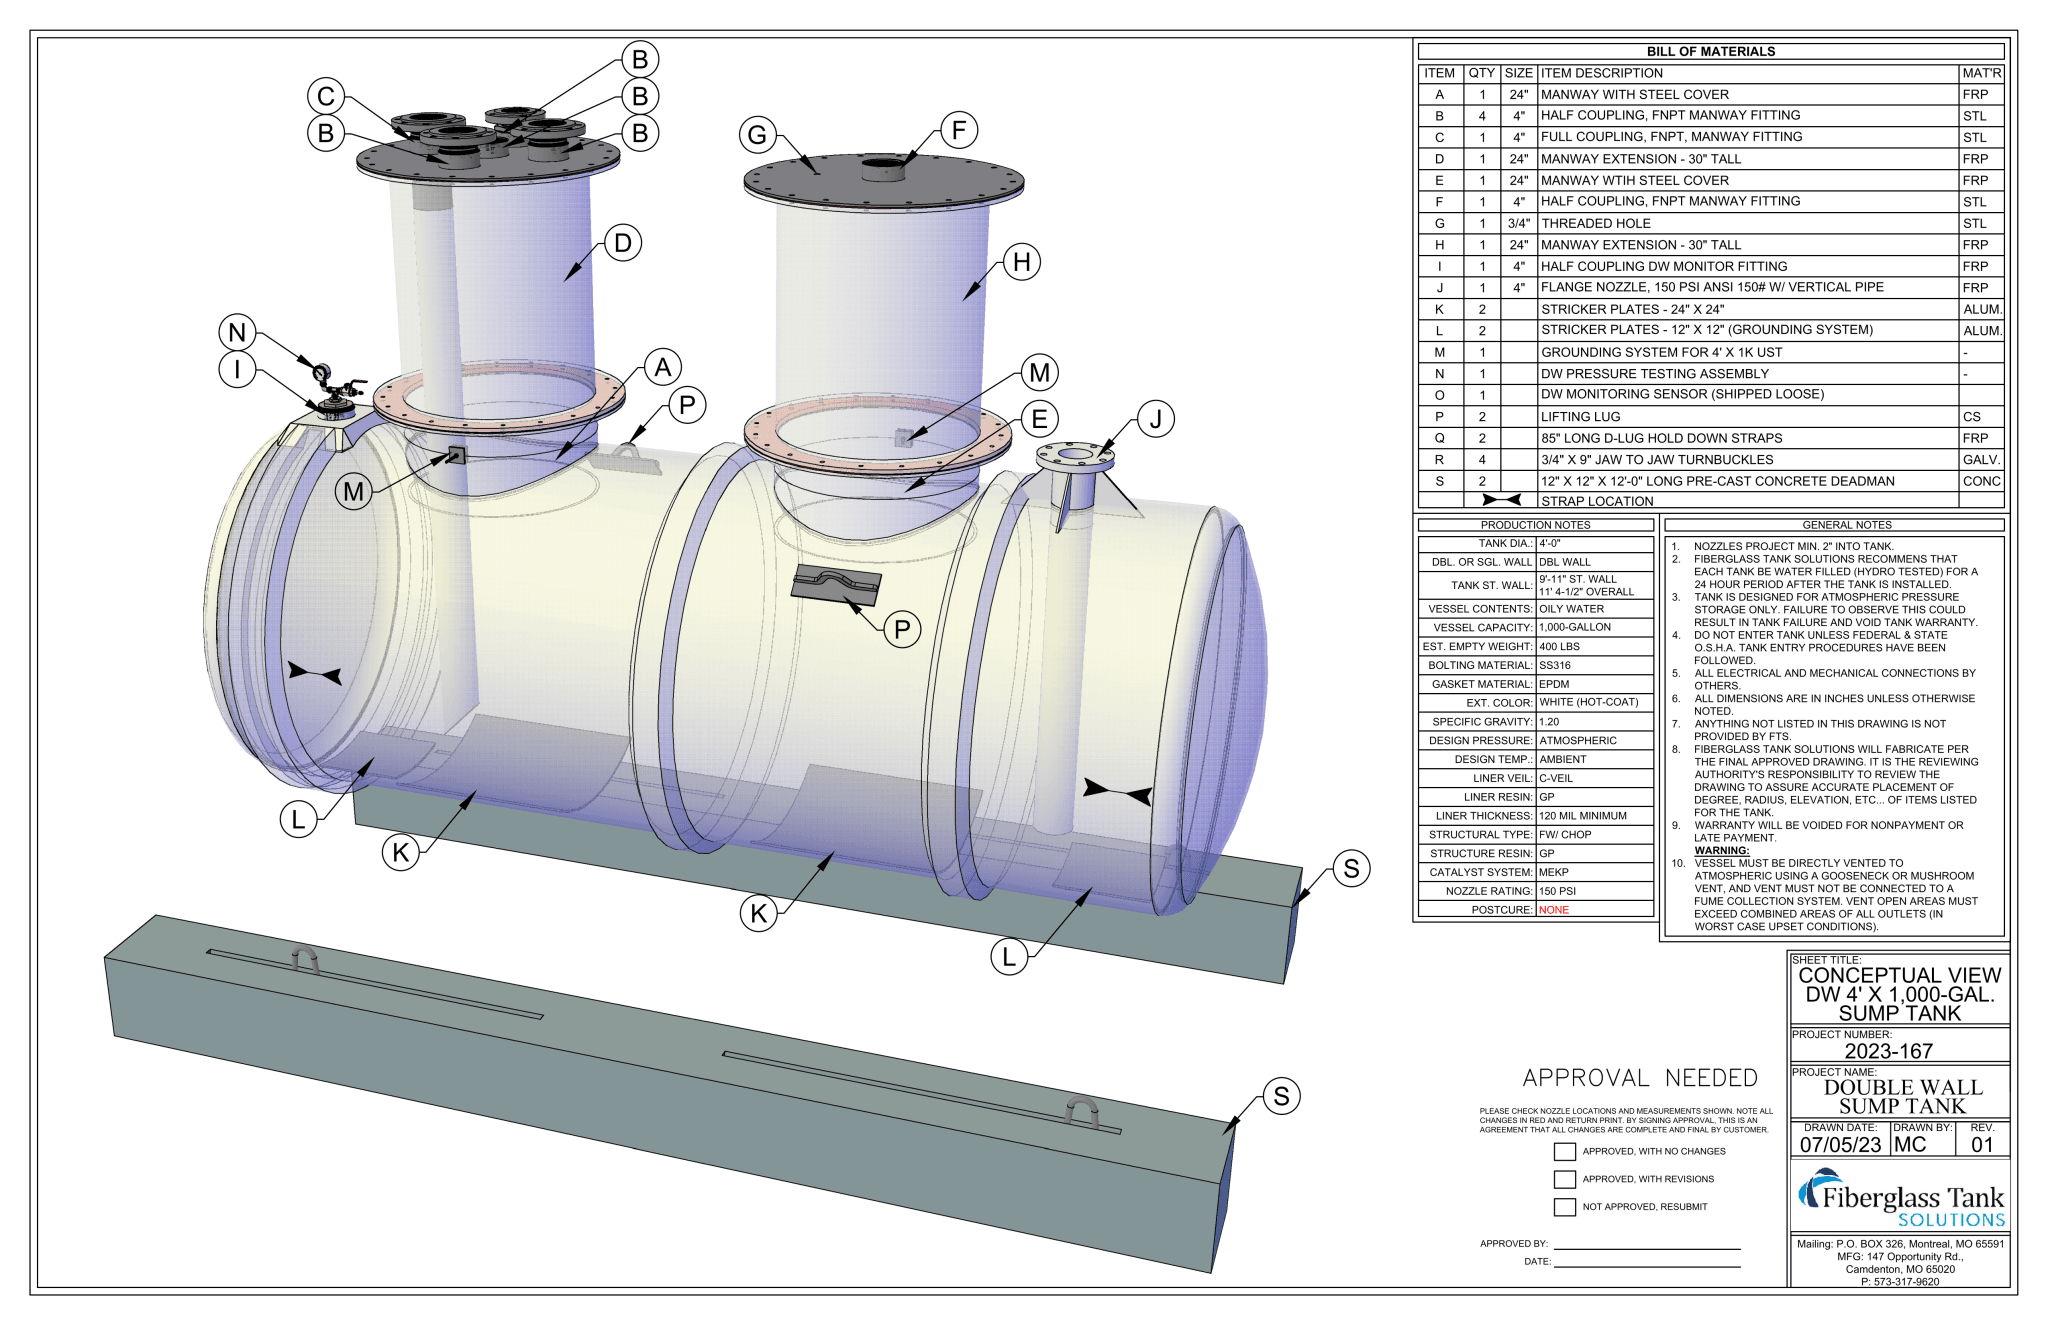Click balloon callout D on the manway extension
The height and width of the screenshot is (1325, 2048).
(624, 242)
